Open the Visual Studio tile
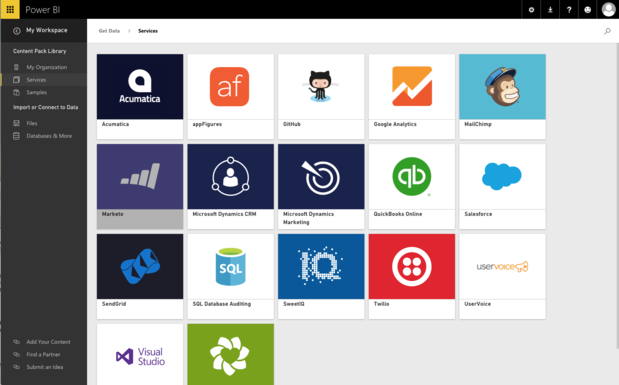Screen dimensions: 619x385 [140, 355]
